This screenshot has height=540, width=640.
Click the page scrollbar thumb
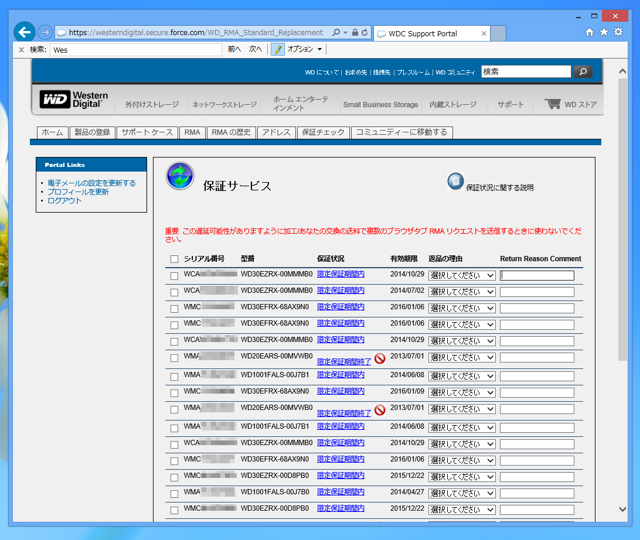coord(622,220)
